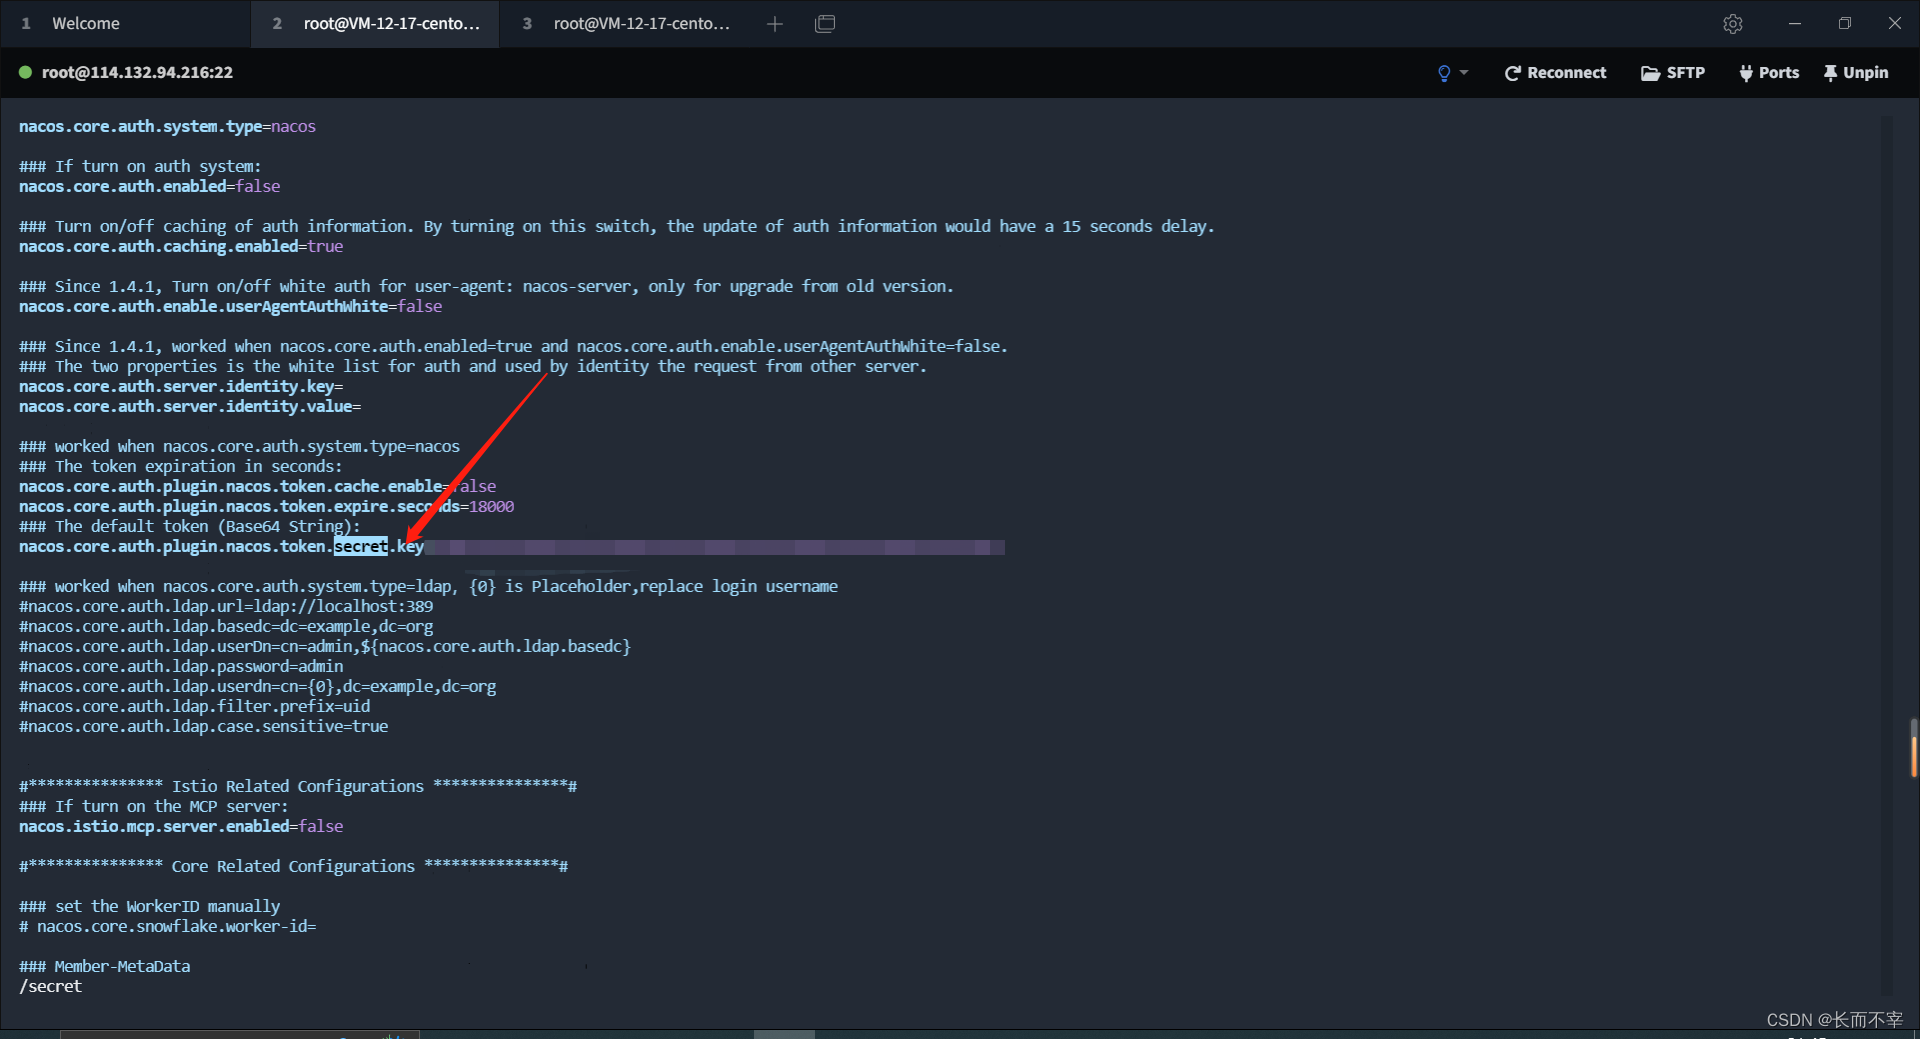Select the active tab 2 session
This screenshot has width=1920, height=1039.
pyautogui.click(x=375, y=23)
